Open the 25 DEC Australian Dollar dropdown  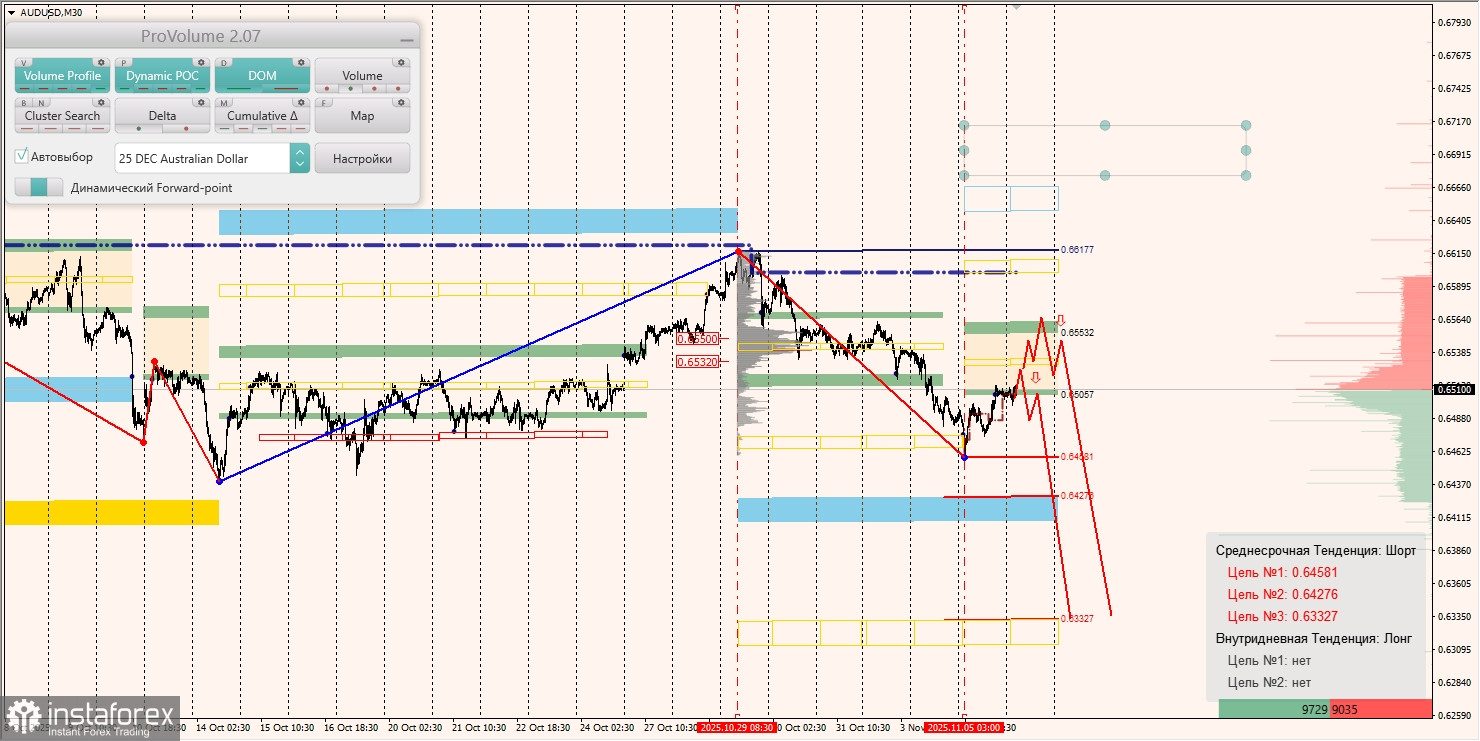click(203, 159)
